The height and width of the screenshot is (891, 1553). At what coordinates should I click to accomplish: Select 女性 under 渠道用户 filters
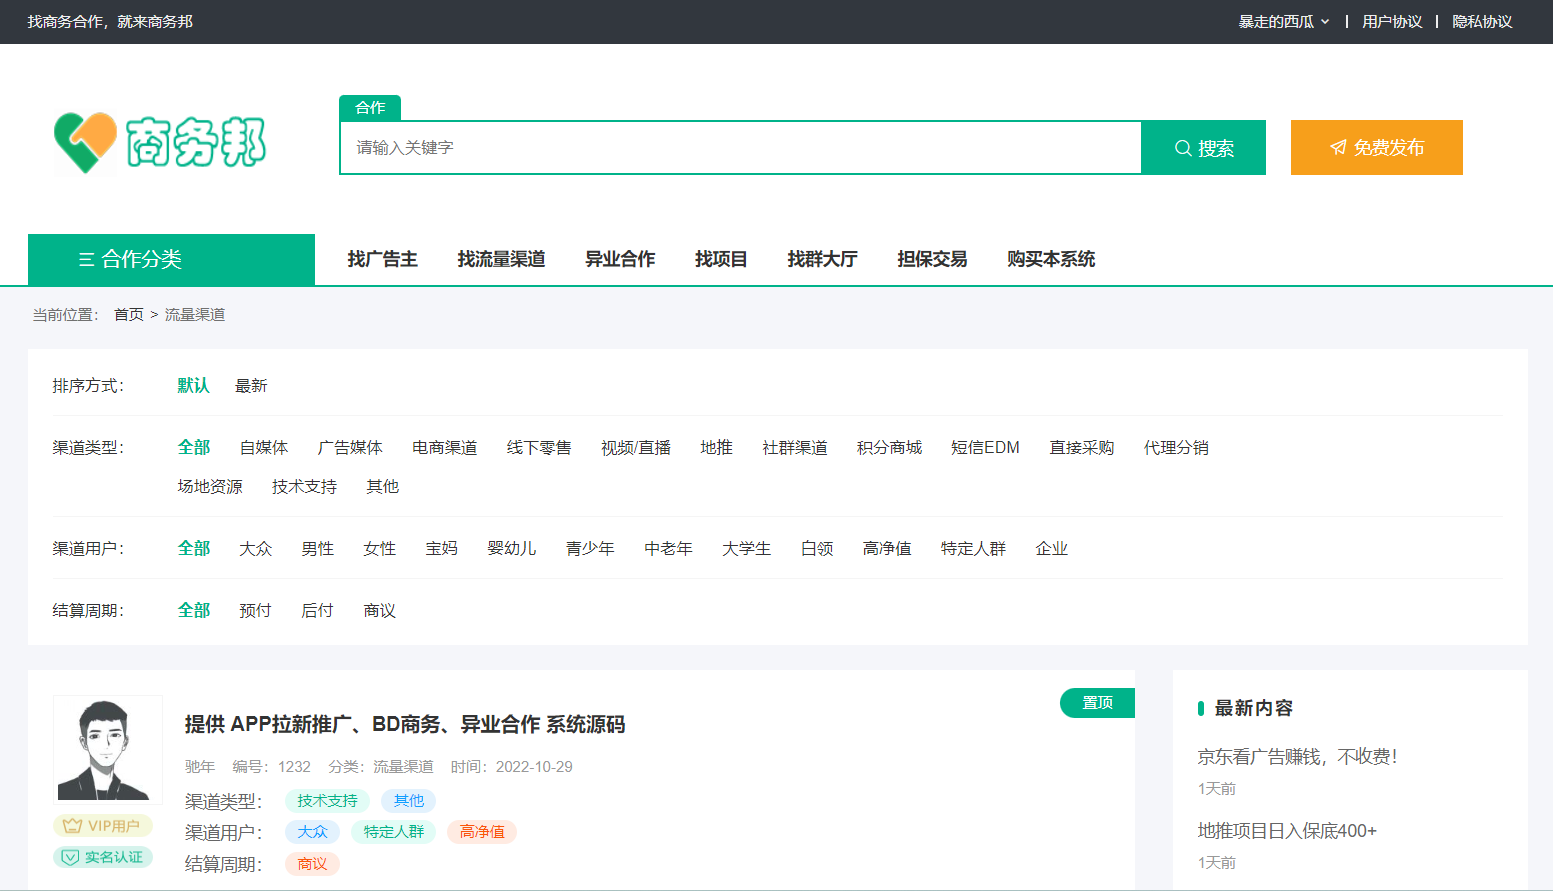(379, 548)
